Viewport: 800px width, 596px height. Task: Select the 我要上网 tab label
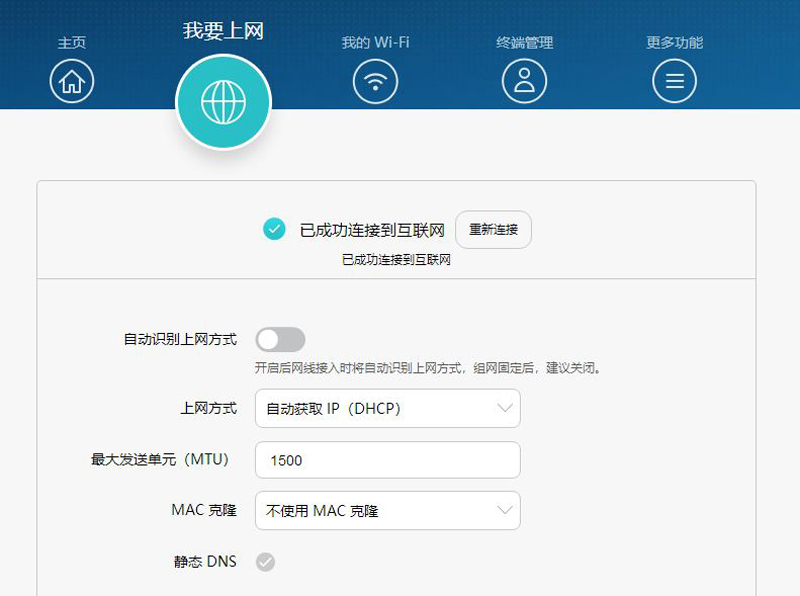[224, 30]
